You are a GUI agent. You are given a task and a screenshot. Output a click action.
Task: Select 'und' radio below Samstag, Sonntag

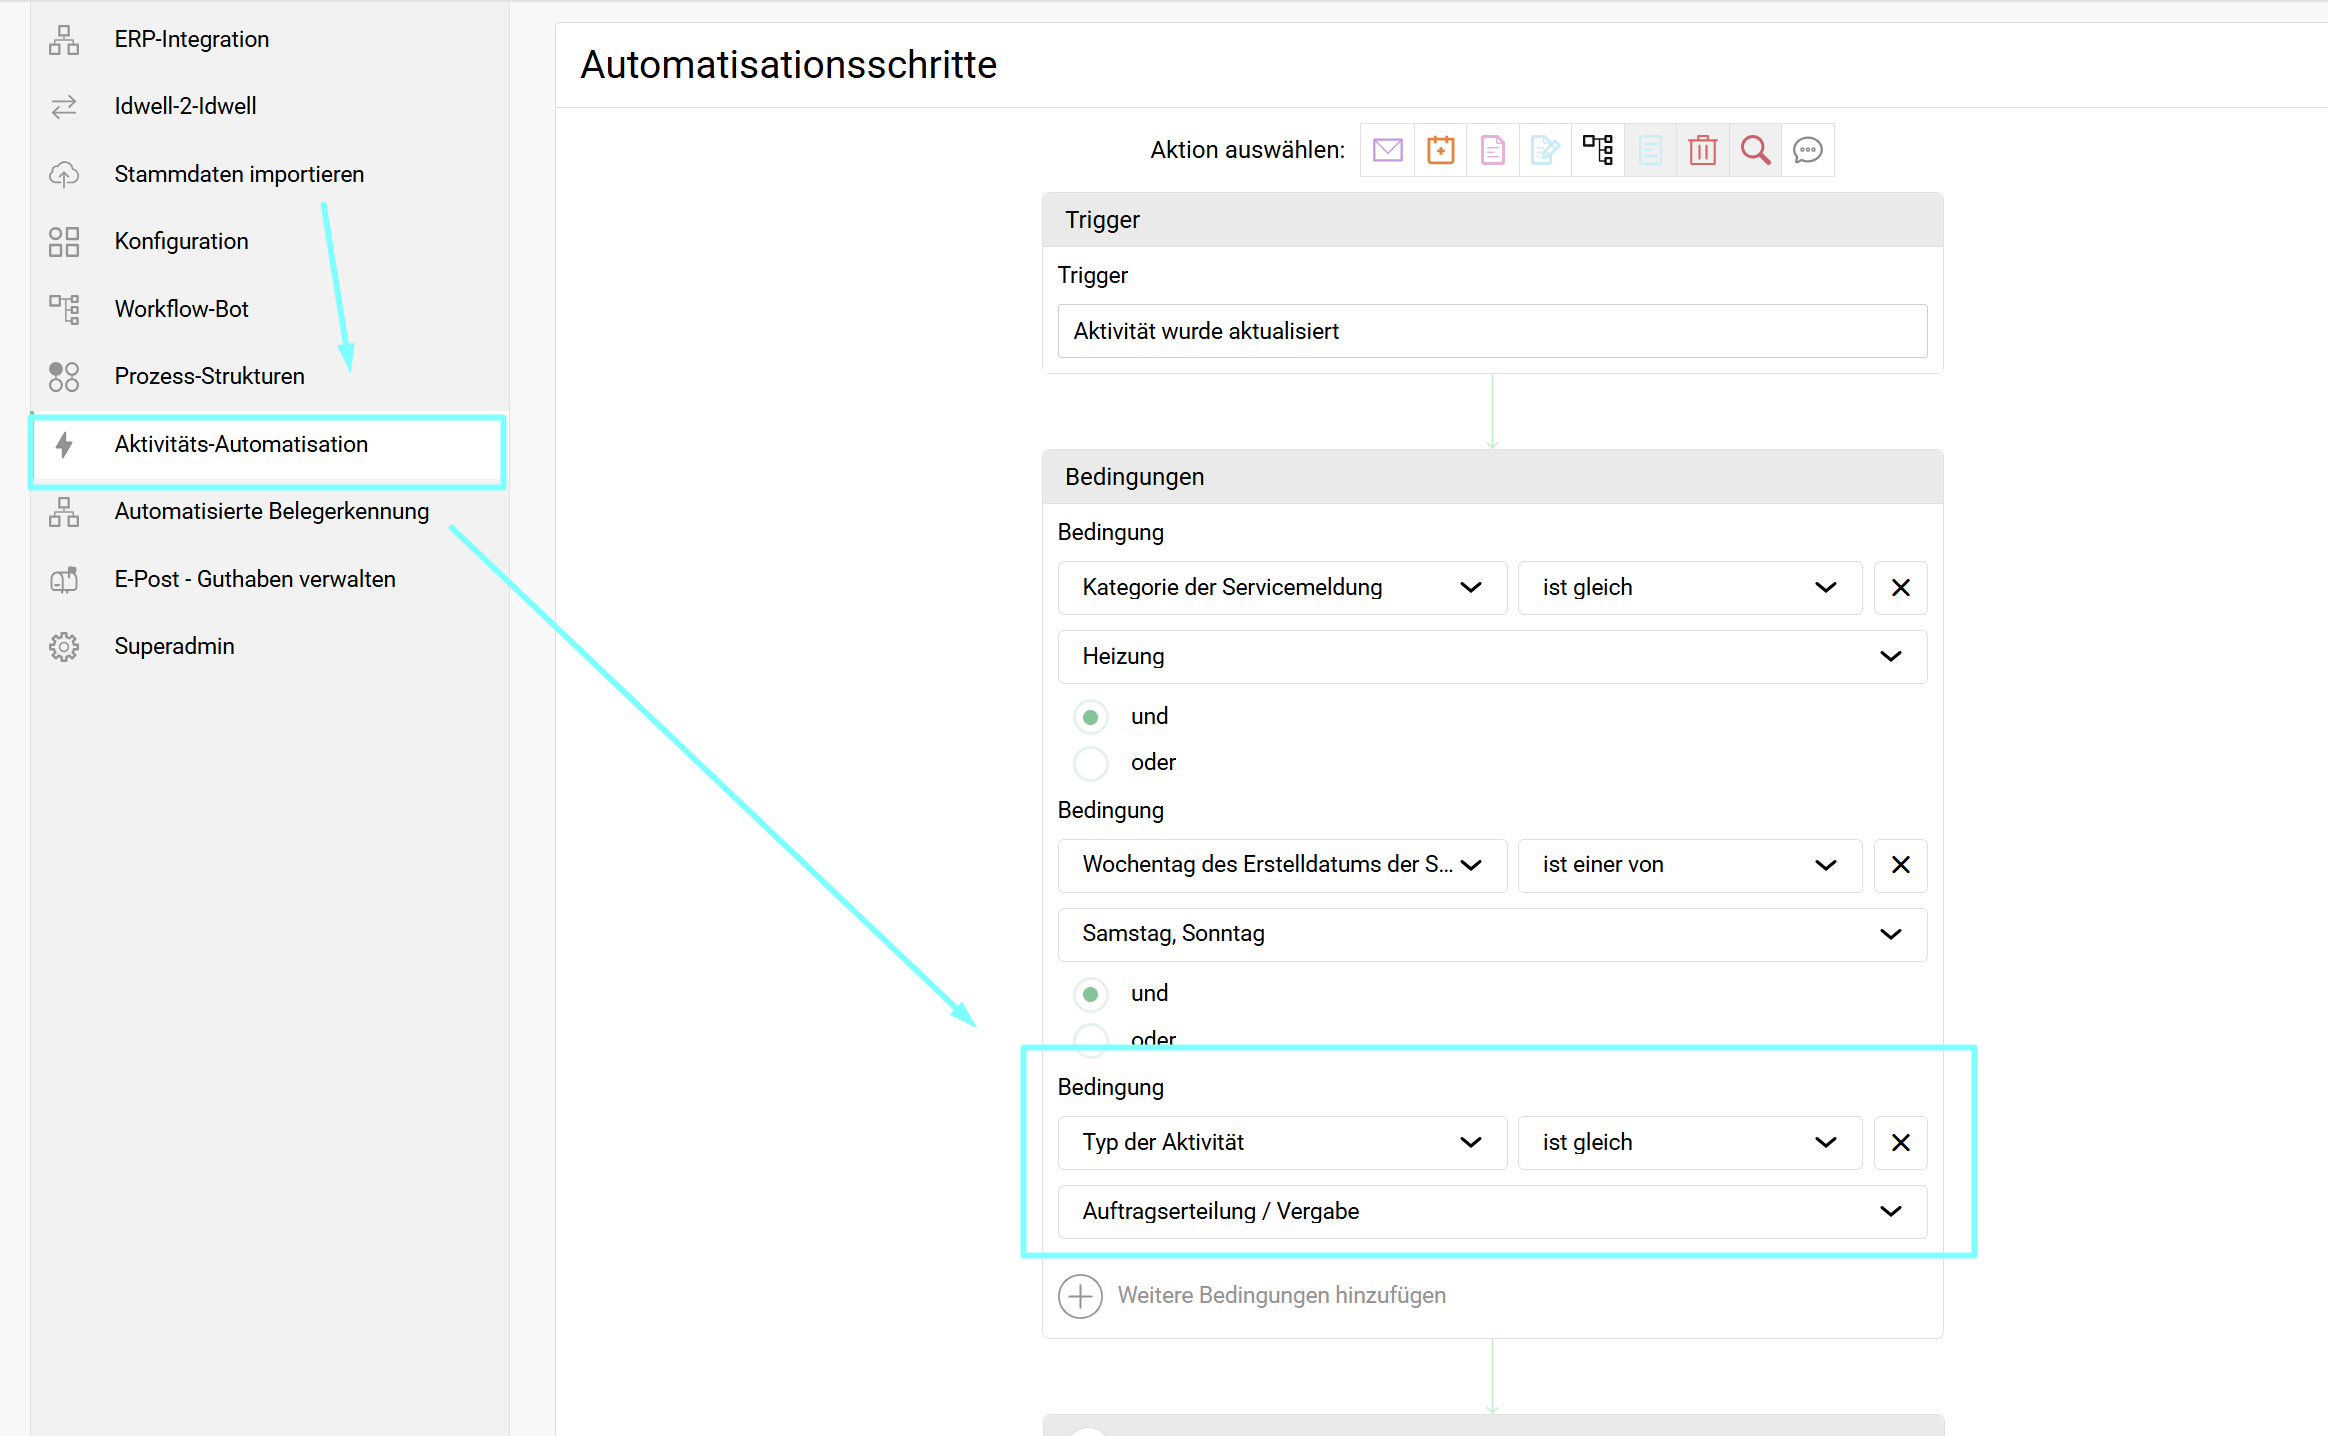(x=1091, y=994)
